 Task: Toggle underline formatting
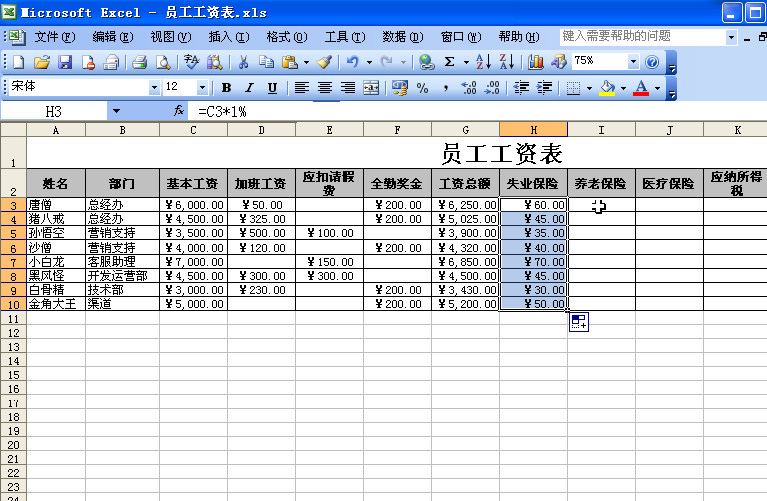[x=272, y=88]
